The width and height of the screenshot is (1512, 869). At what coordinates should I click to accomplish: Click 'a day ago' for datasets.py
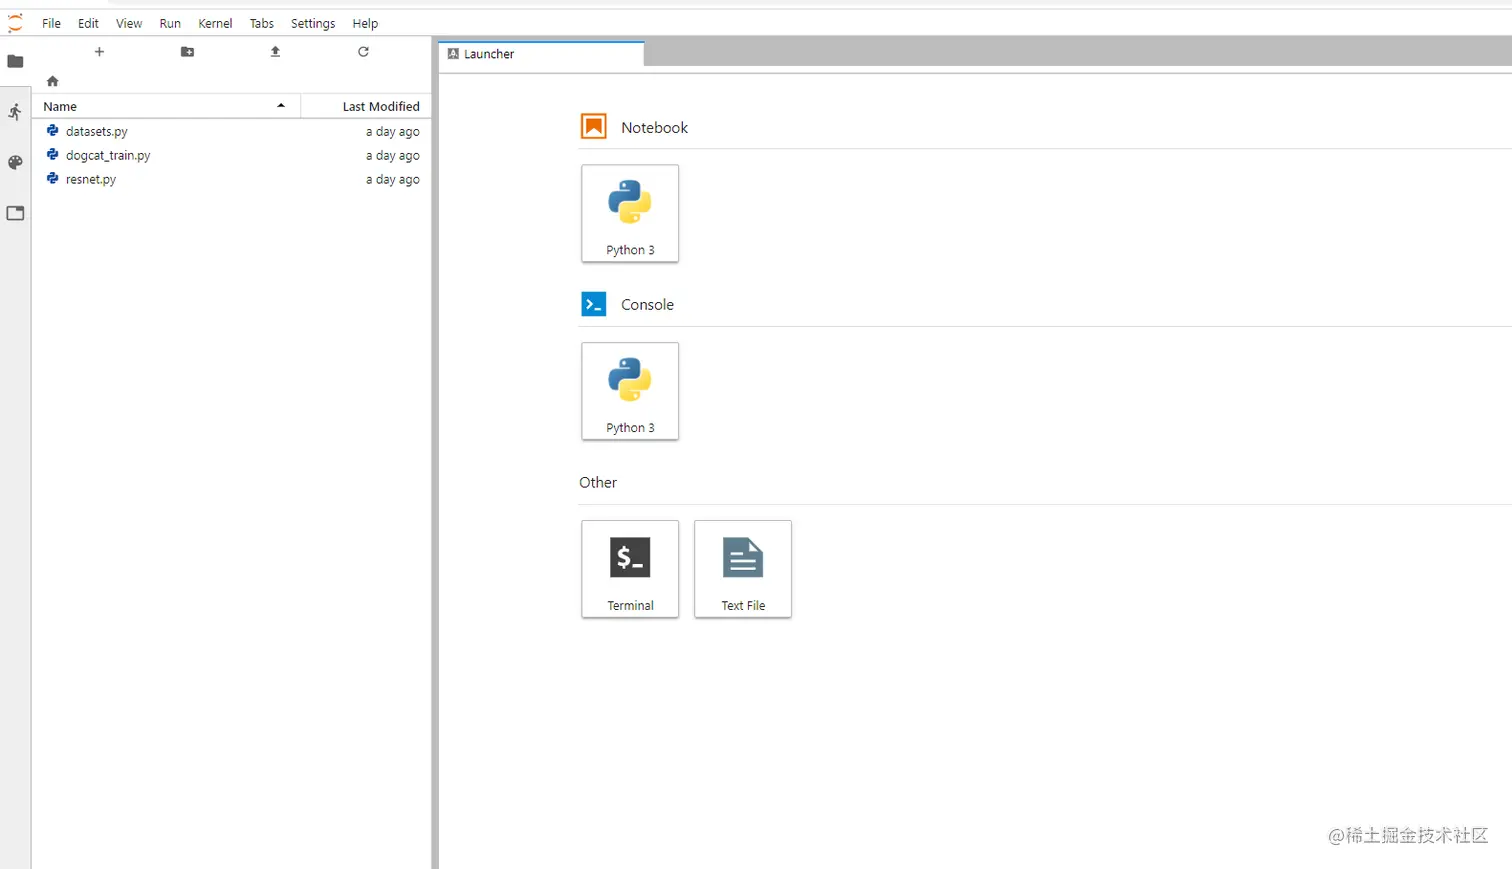coord(393,132)
